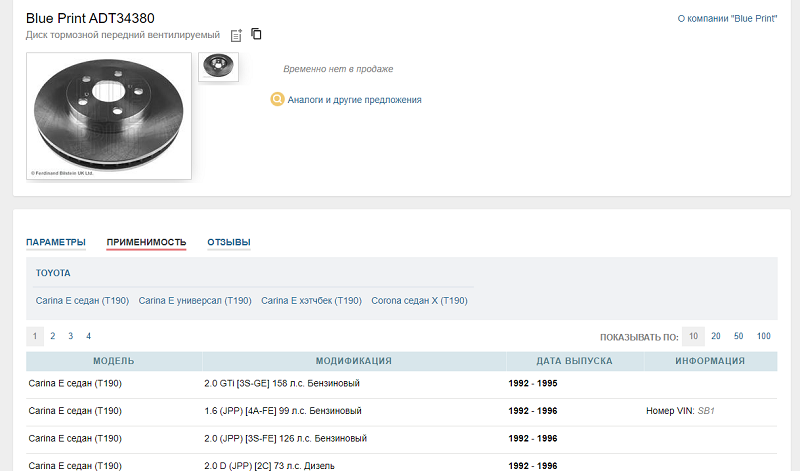Go to page 3 of results
Viewport: 800px width, 471px height.
[71, 336]
